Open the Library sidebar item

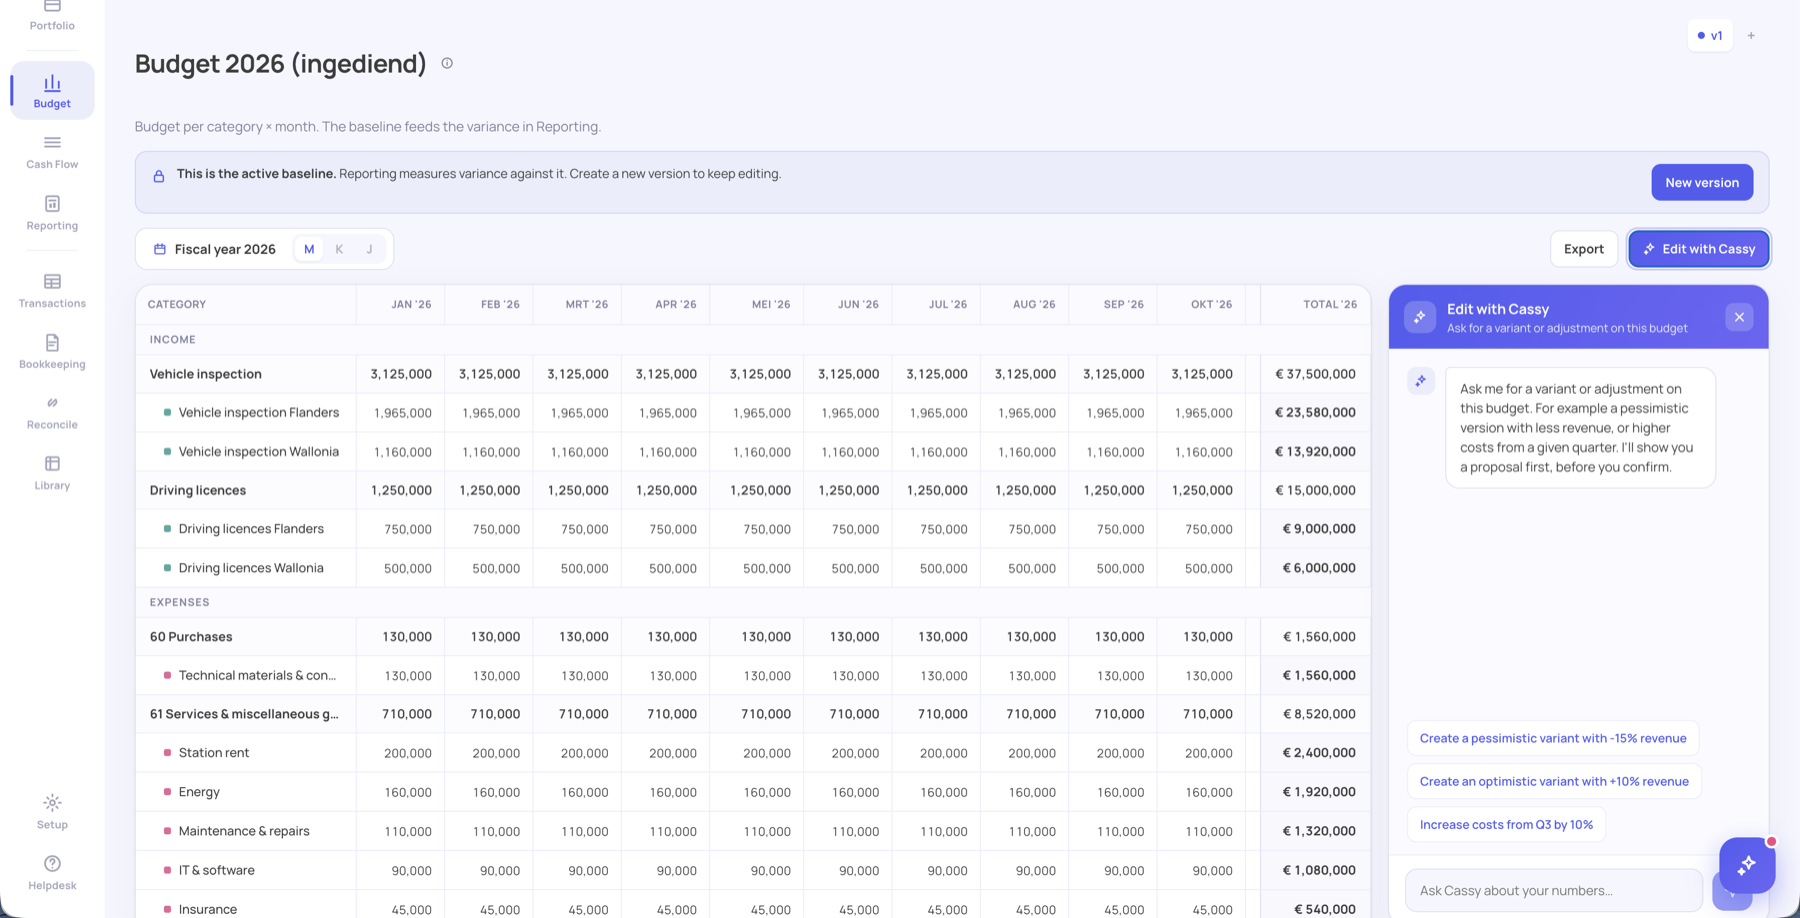pyautogui.click(x=52, y=473)
